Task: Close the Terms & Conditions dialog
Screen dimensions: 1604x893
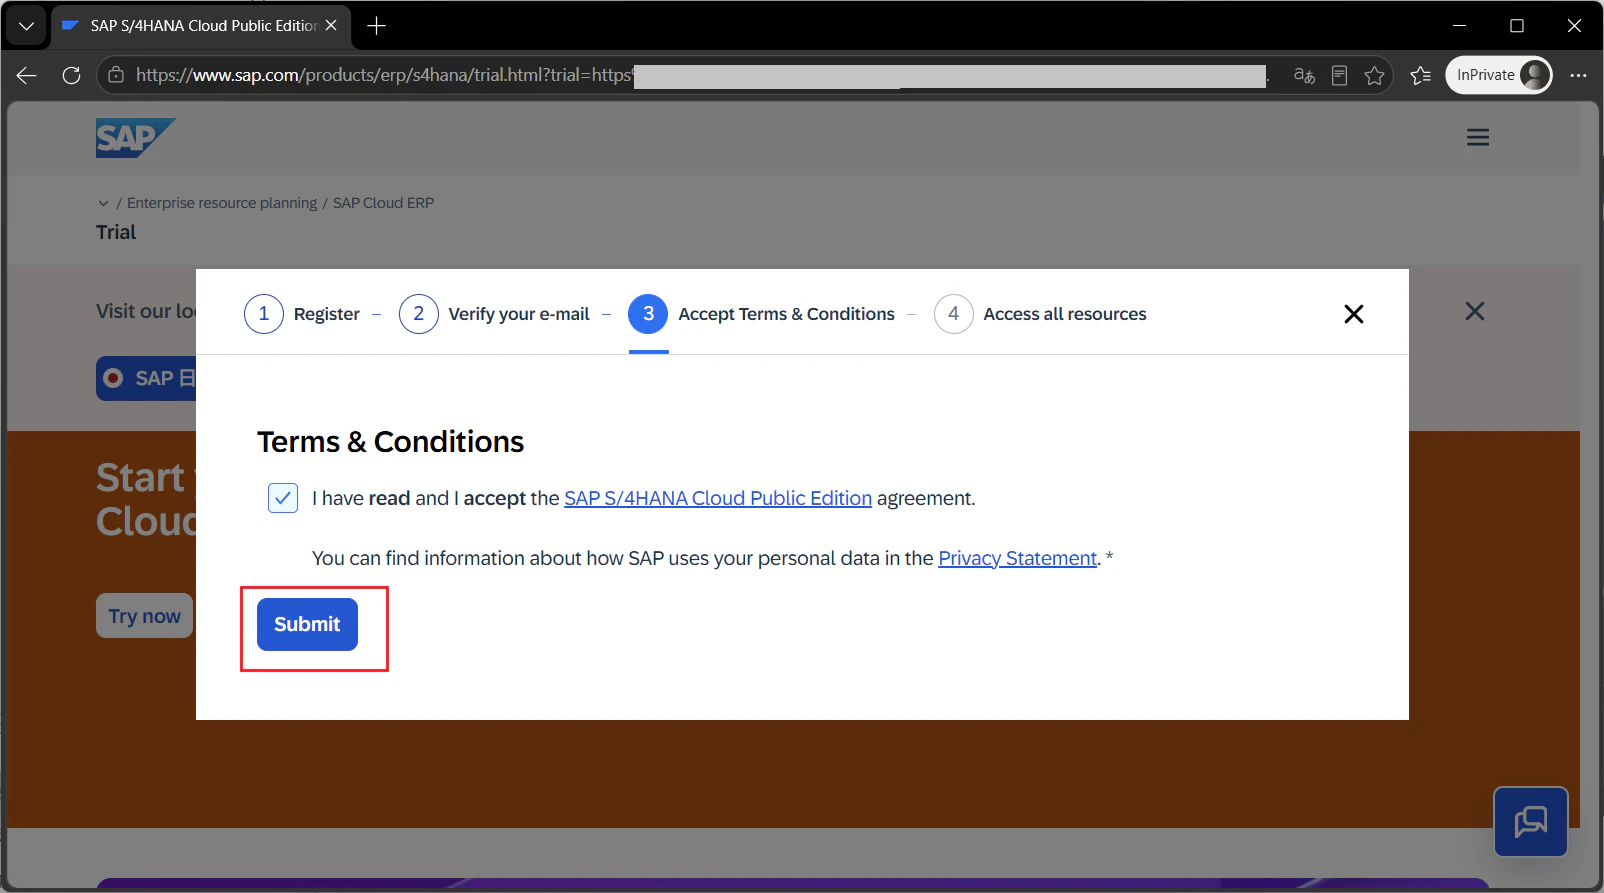Action: click(1354, 314)
